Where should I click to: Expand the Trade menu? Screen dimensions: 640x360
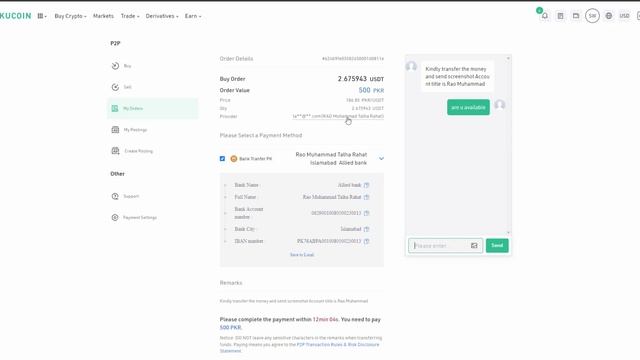click(130, 16)
